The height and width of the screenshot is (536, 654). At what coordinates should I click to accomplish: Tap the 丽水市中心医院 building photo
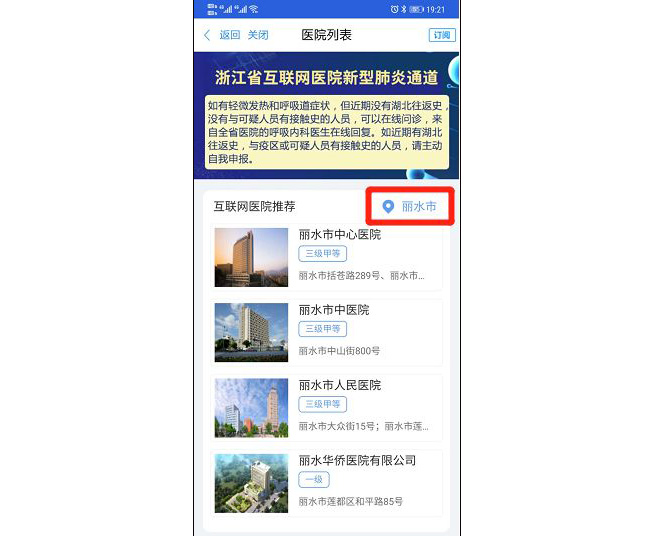point(251,257)
